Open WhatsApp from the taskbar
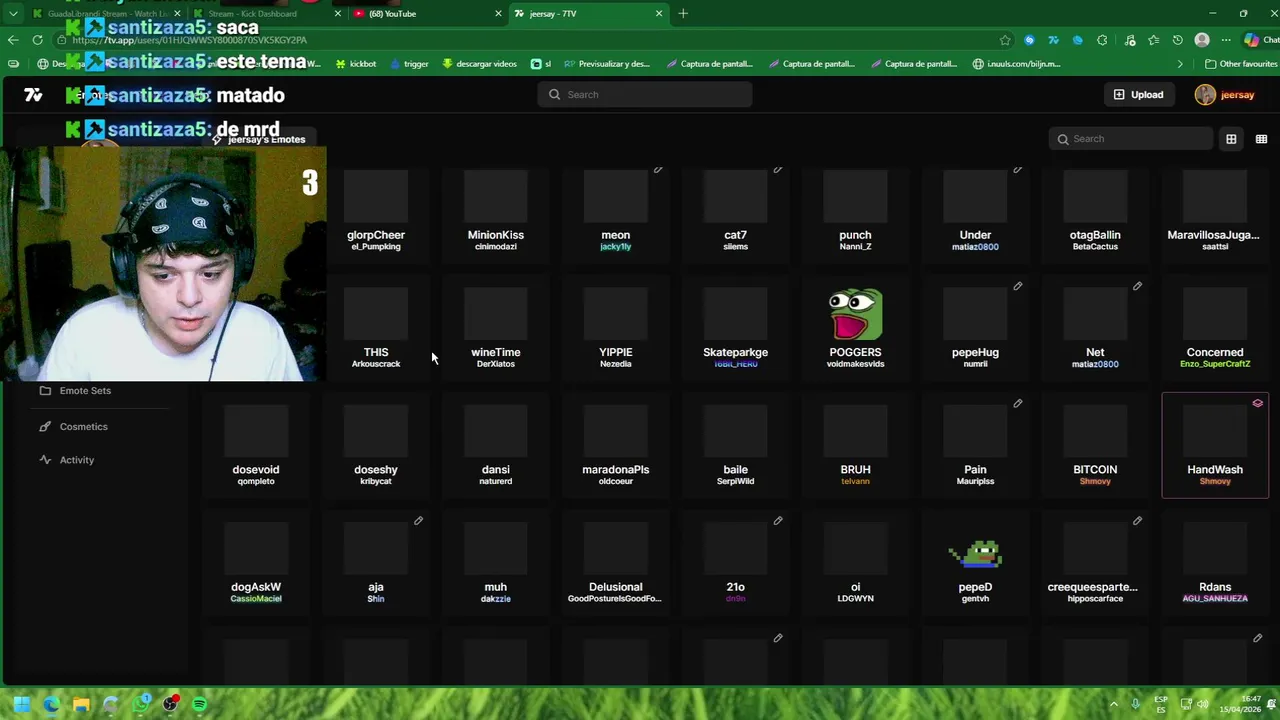Image resolution: width=1280 pixels, height=720 pixels. [x=141, y=704]
